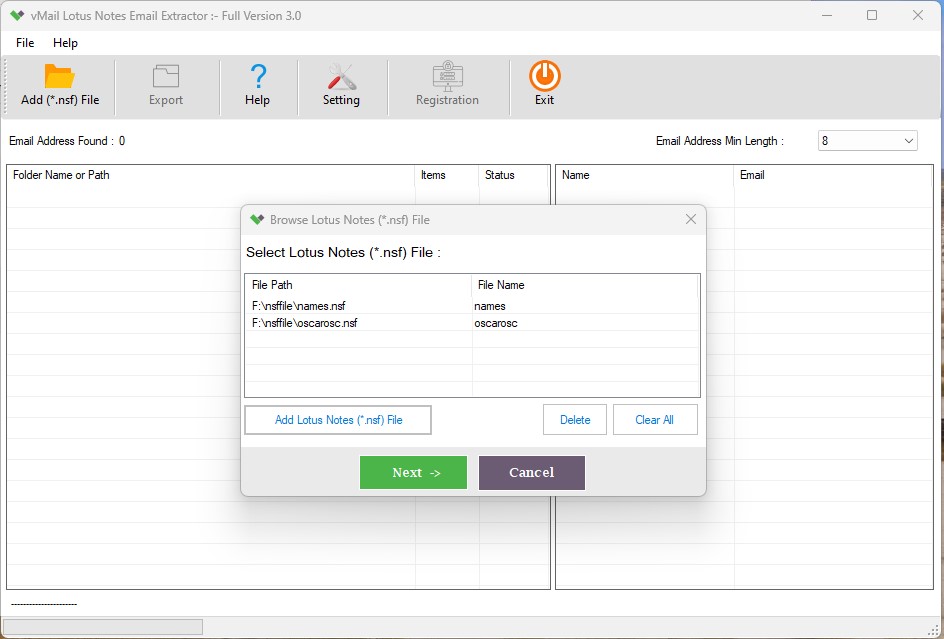Click the Items column header
The image size is (944, 639).
pos(447,175)
